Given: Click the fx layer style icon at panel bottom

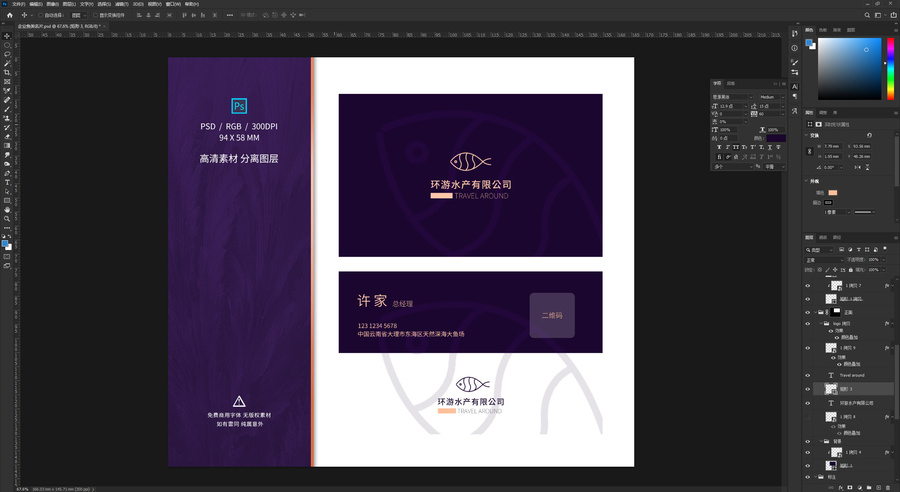Looking at the screenshot, I should pos(841,487).
